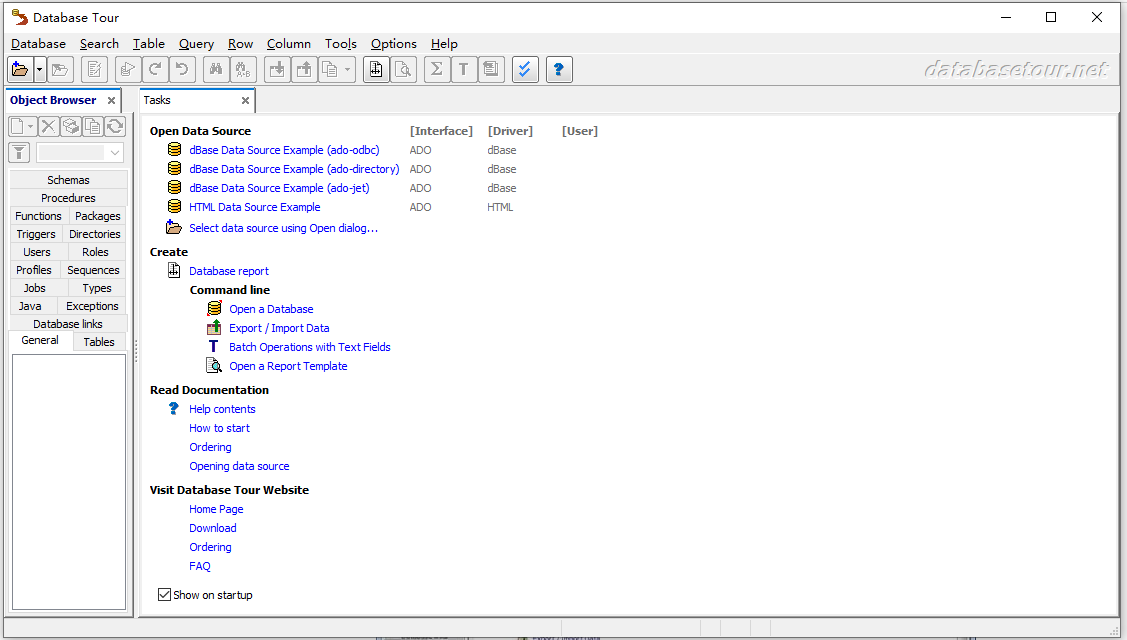Click the T text operations toolbar icon
1127x640 pixels.
coord(464,70)
